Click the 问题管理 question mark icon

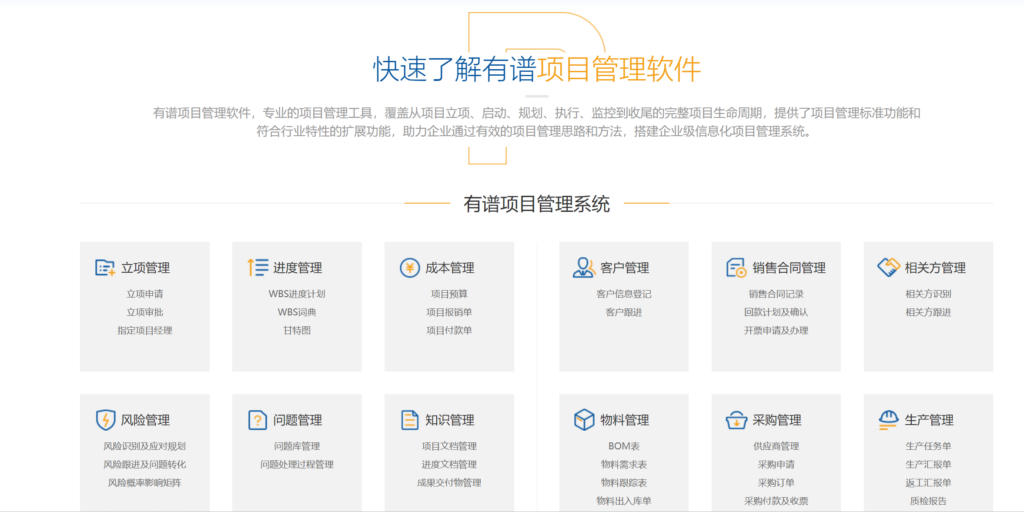tap(257, 419)
